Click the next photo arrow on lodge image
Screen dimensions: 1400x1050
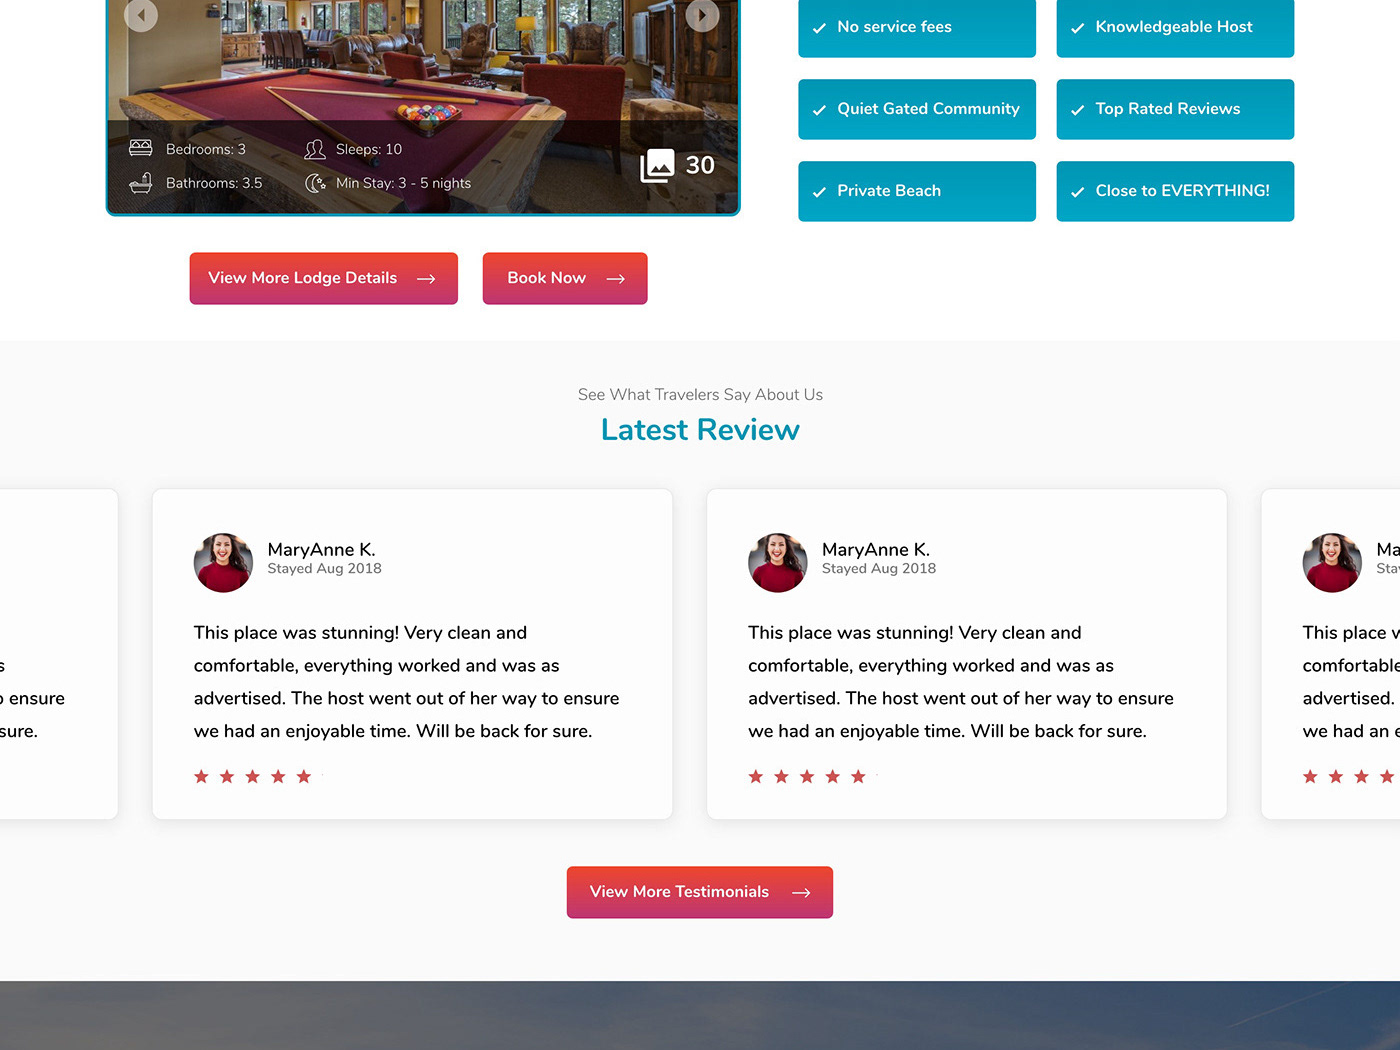coord(702,15)
